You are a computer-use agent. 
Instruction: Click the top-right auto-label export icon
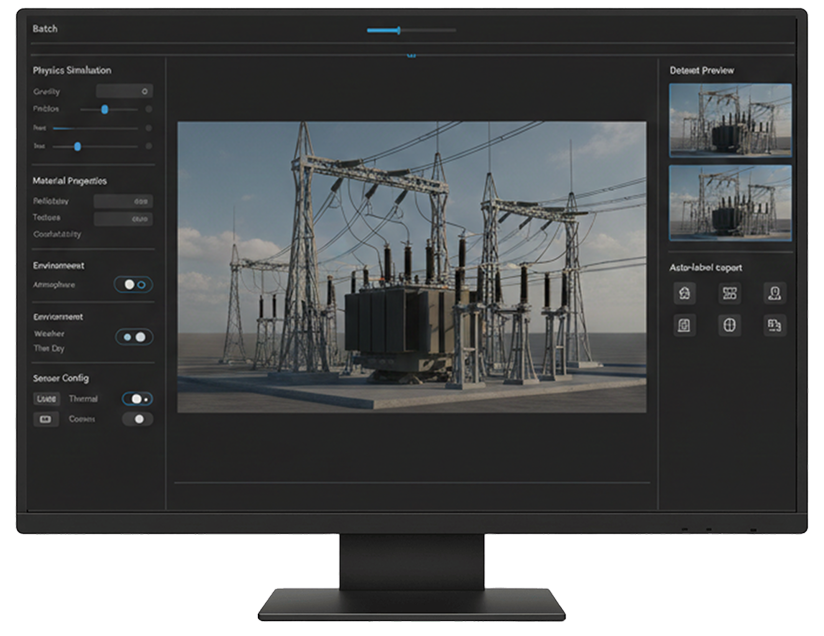[774, 293]
